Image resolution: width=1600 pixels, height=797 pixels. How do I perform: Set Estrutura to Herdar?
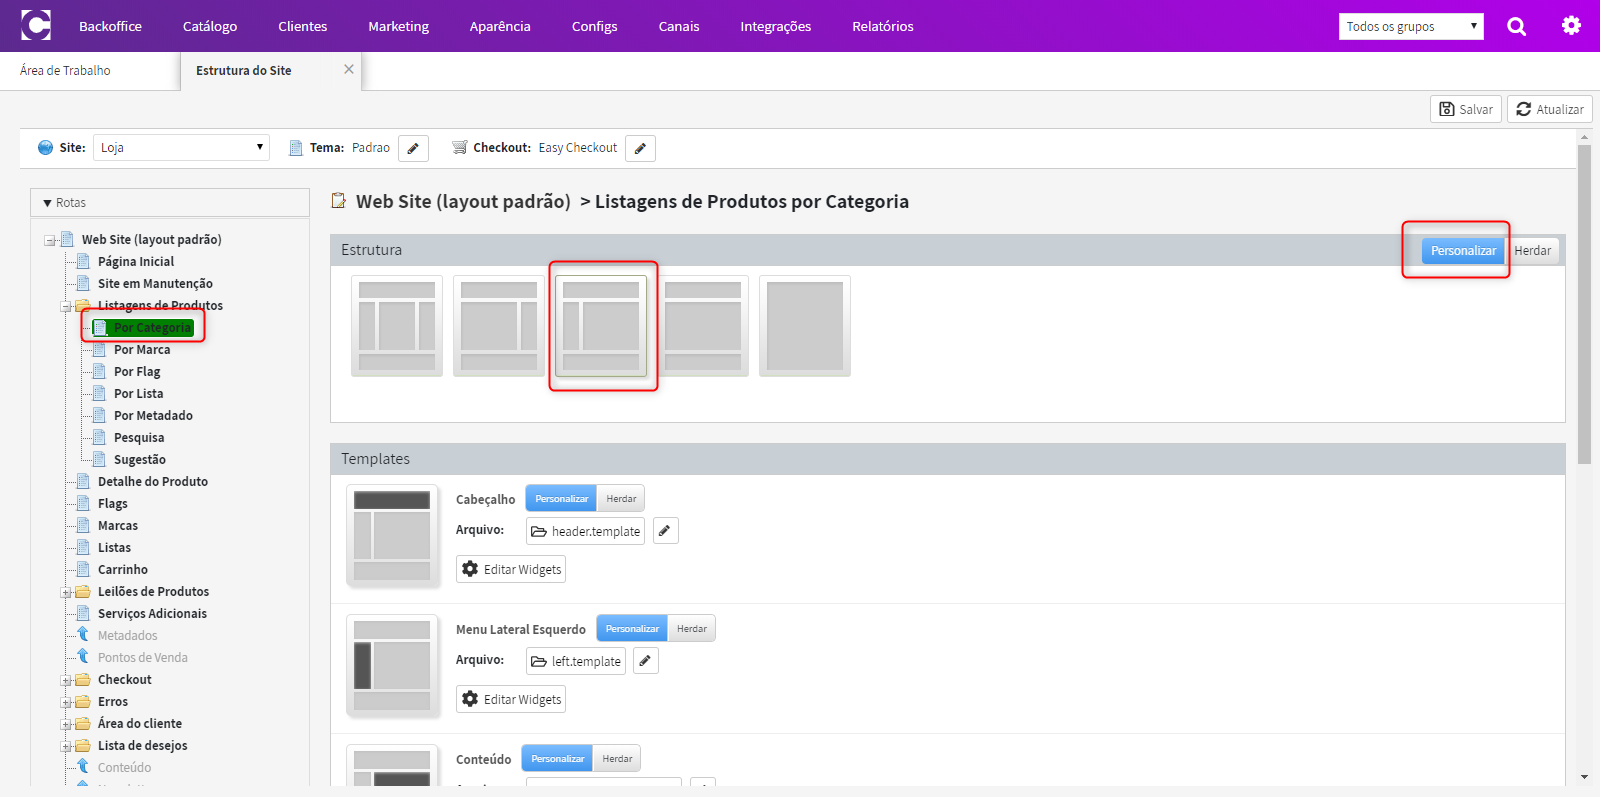pos(1532,251)
